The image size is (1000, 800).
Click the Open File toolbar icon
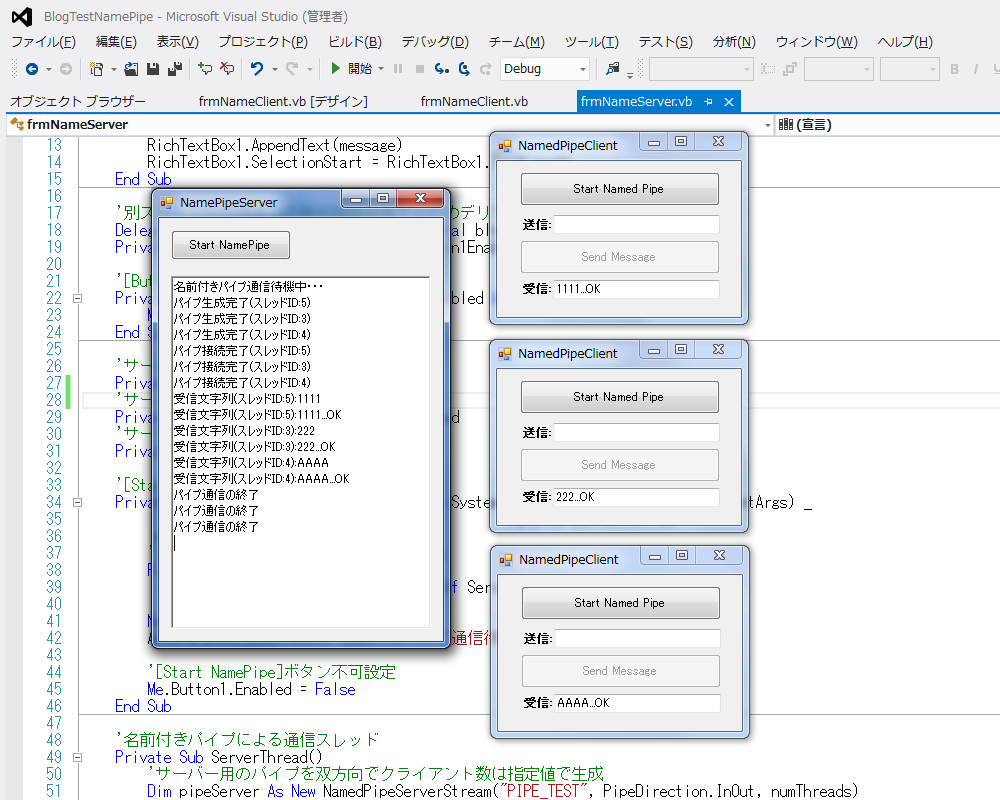click(131, 69)
